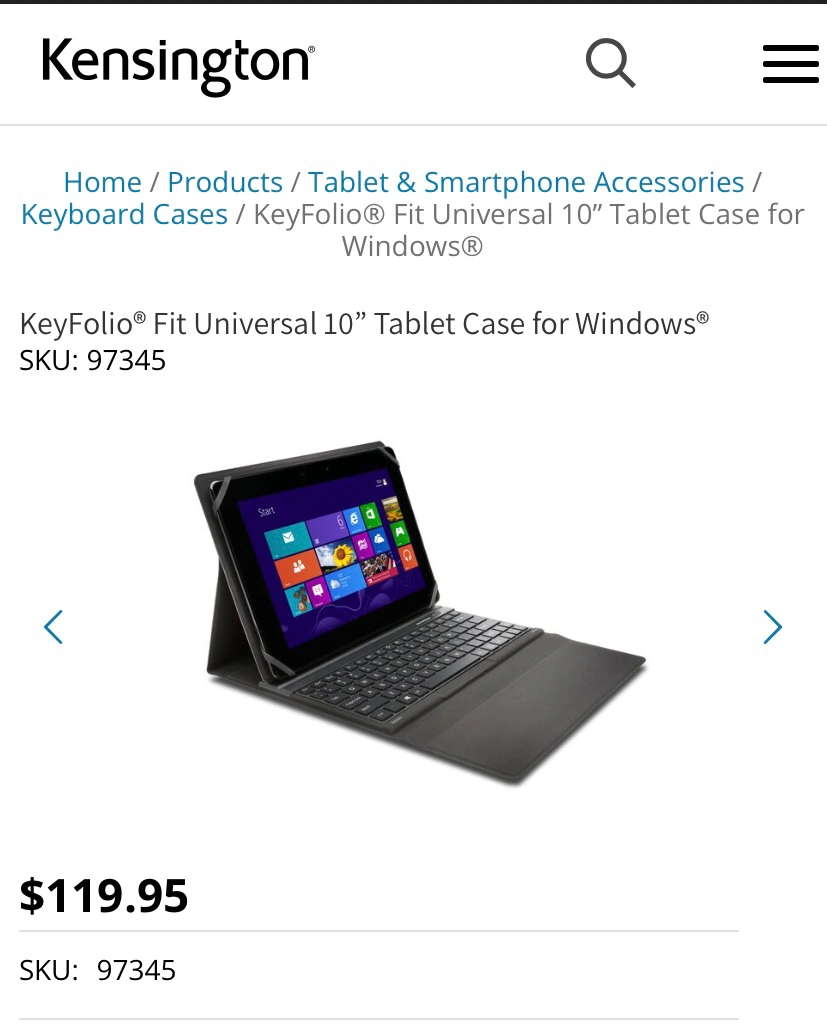Open Tablet & Smartphone Accessories breadcrumb
The height and width of the screenshot is (1029, 827).
[526, 182]
